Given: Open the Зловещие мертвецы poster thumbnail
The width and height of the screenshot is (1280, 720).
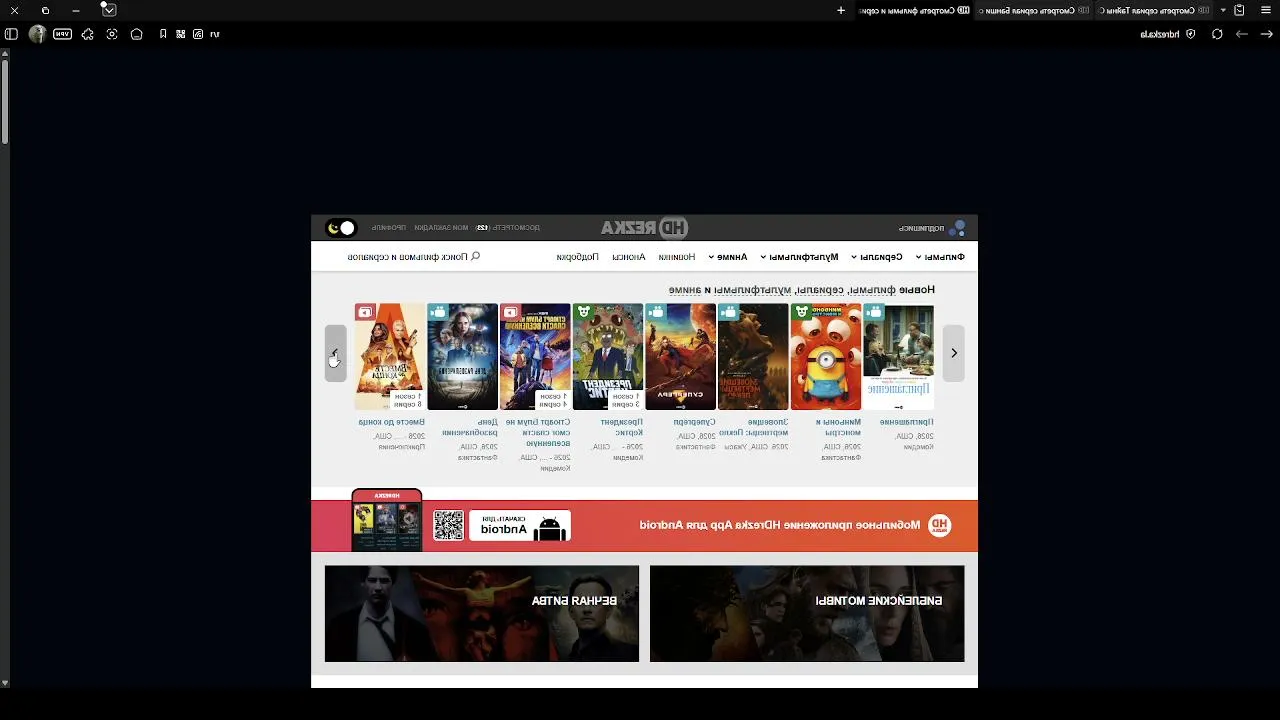Looking at the screenshot, I should click(x=753, y=357).
